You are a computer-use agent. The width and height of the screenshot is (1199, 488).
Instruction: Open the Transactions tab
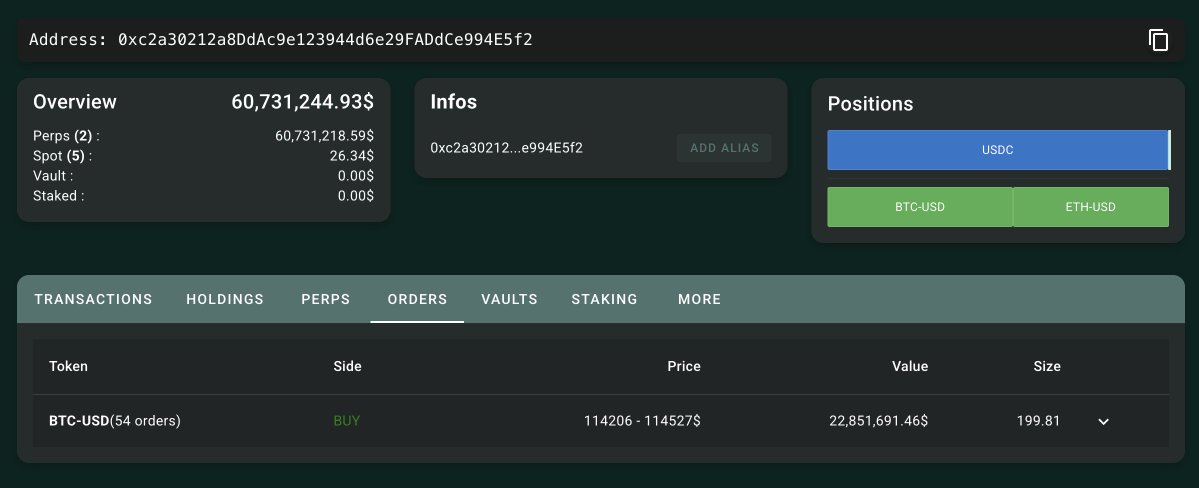tap(93, 299)
